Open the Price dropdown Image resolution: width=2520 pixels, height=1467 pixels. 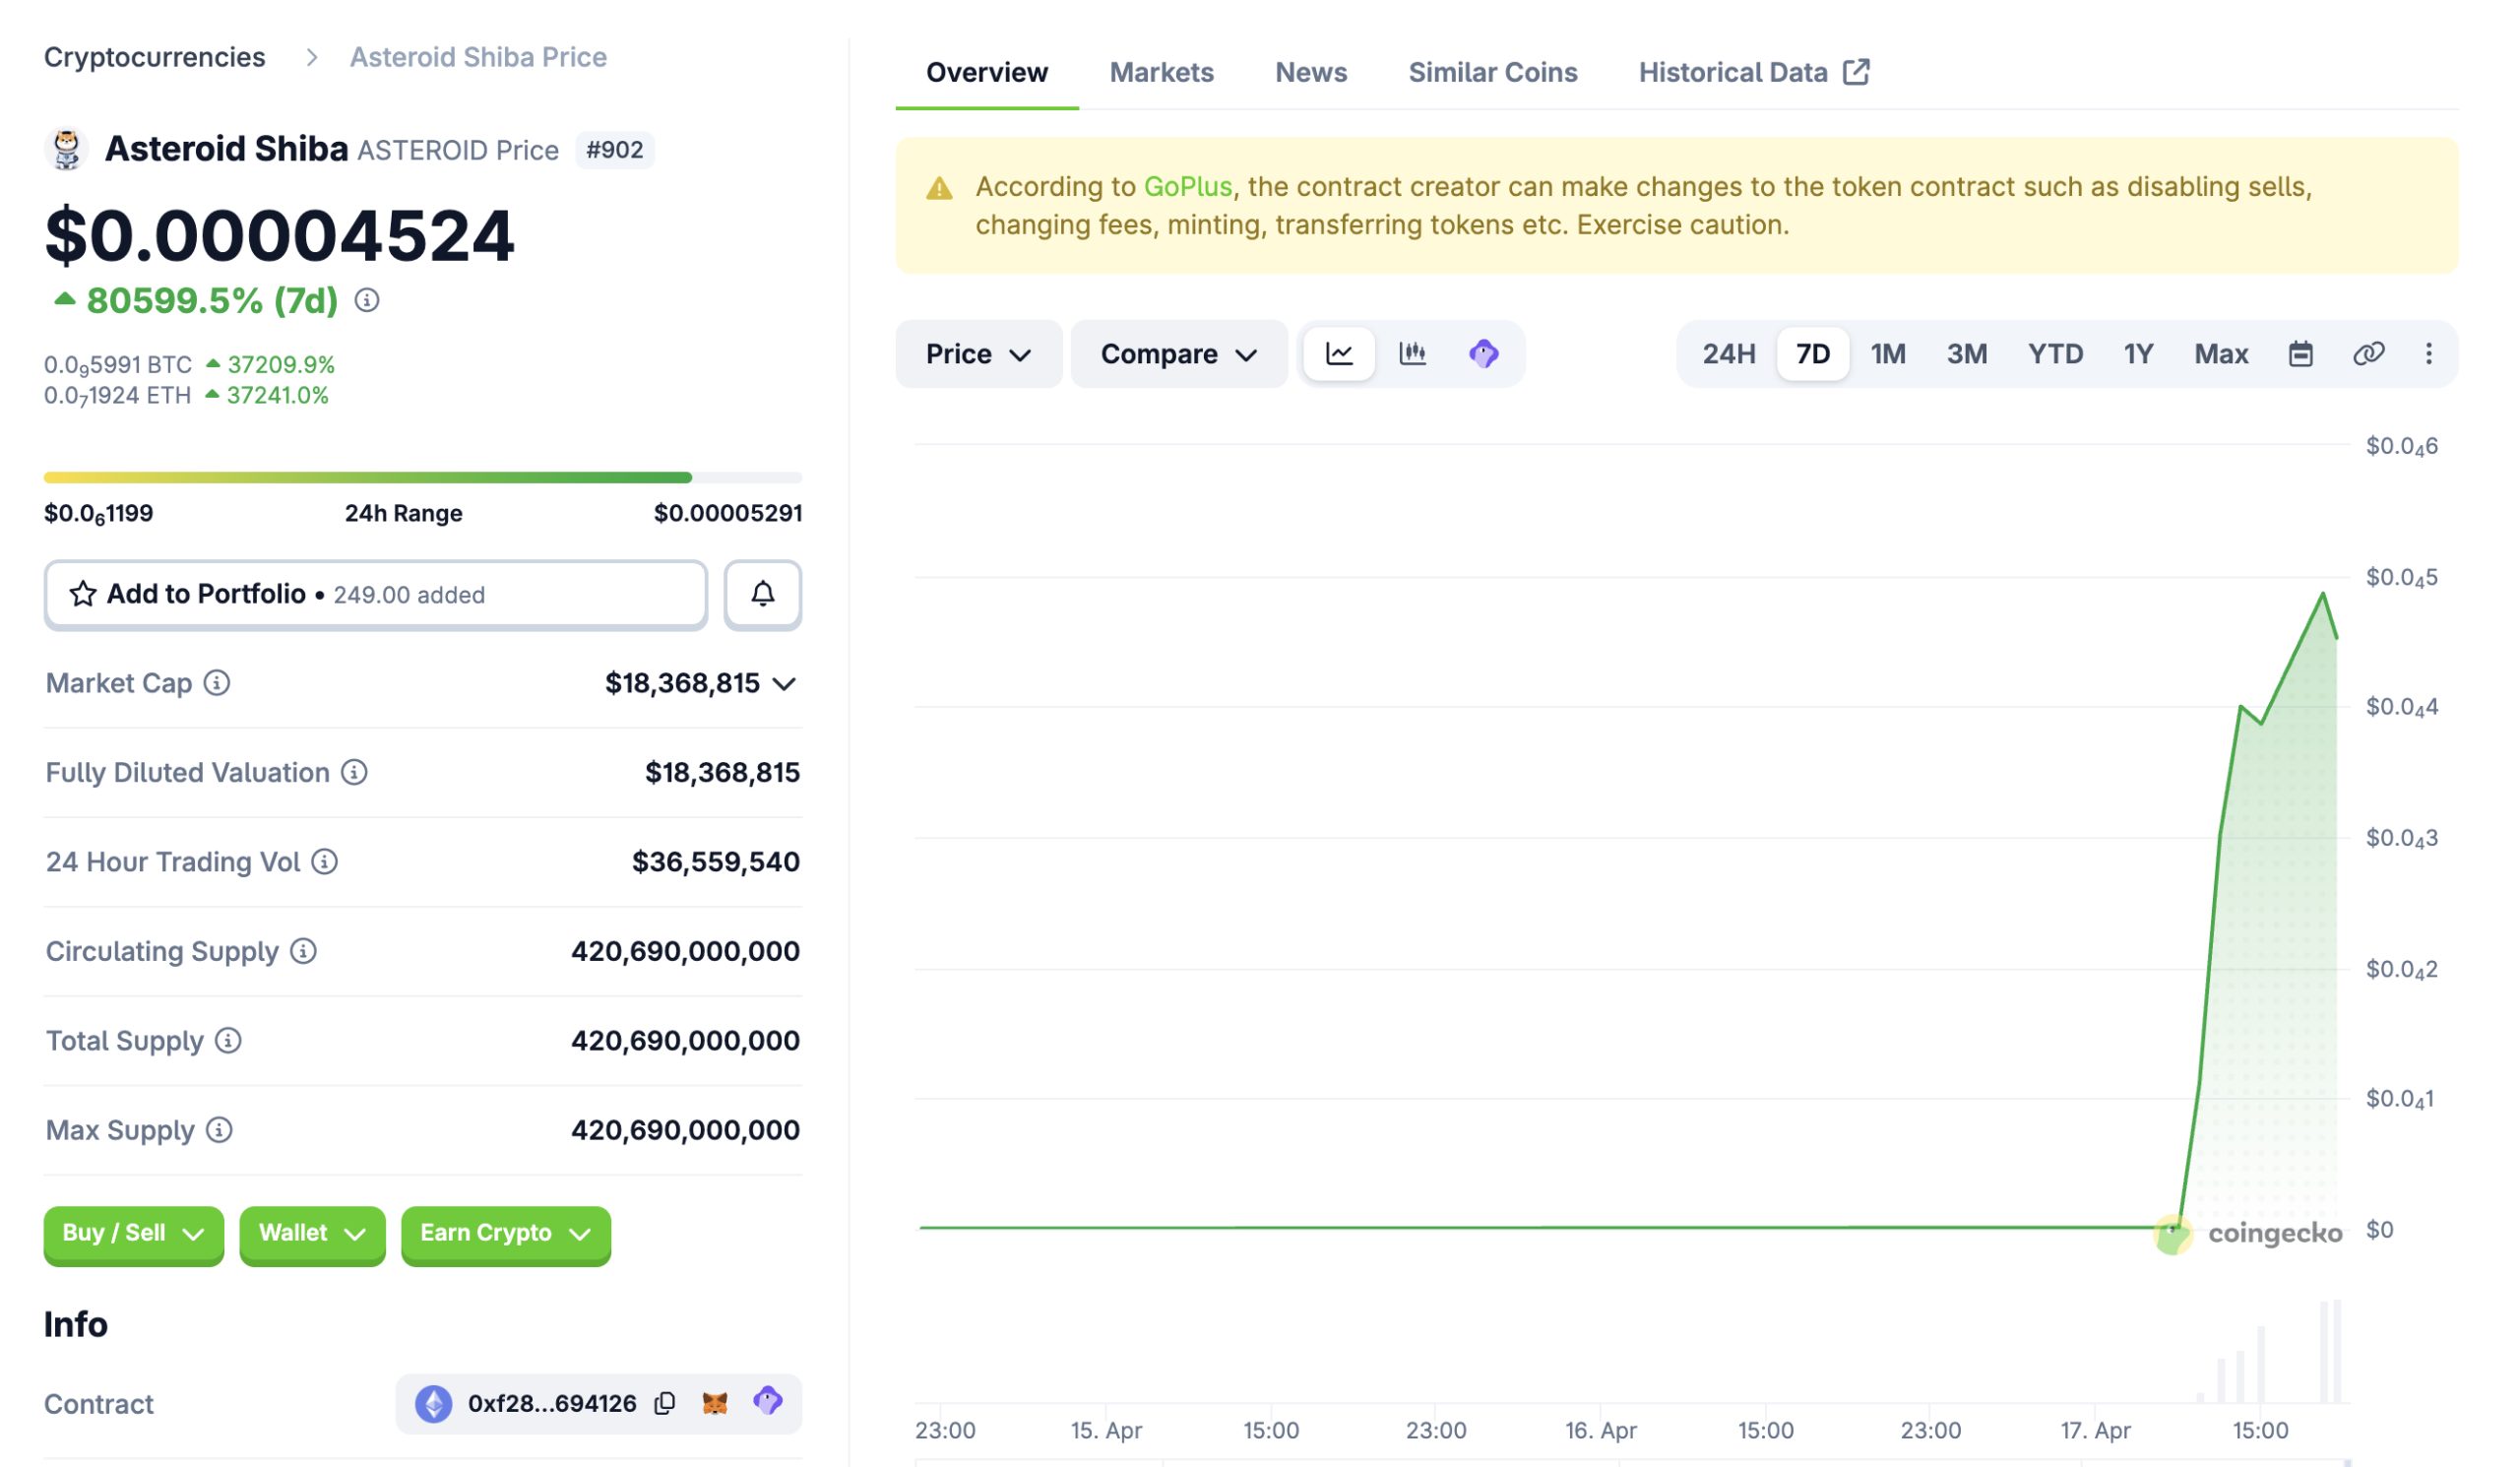point(978,354)
